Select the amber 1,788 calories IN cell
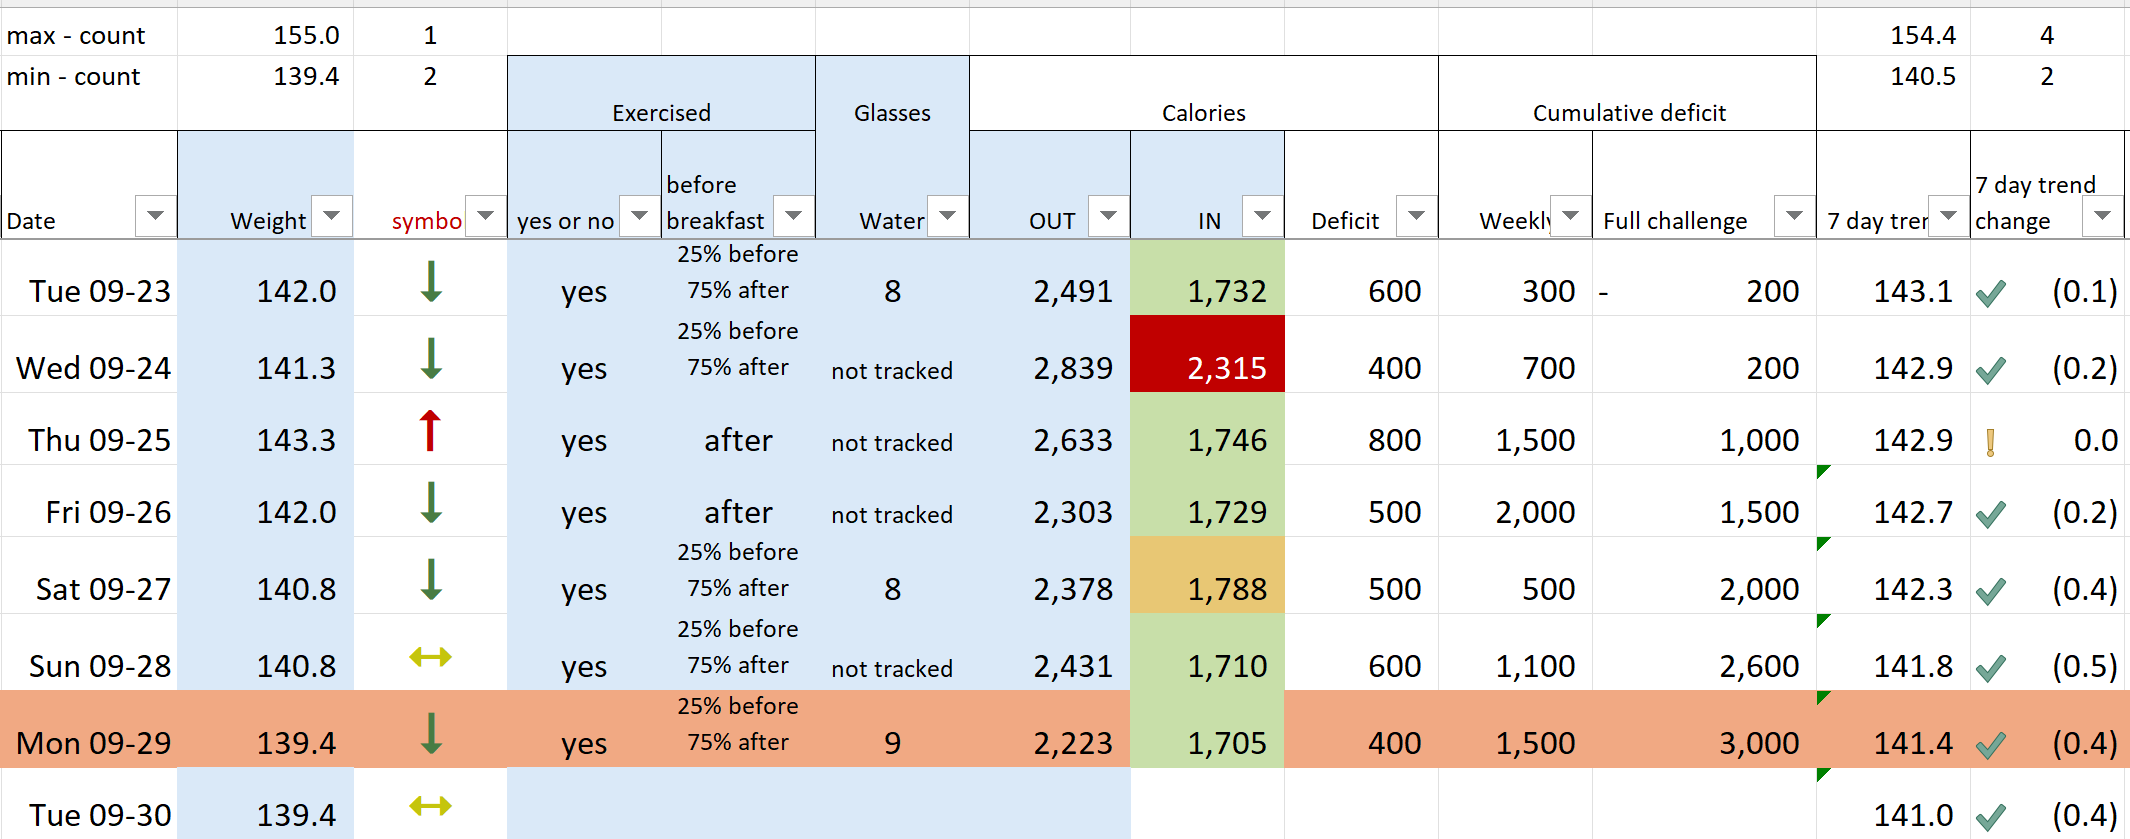The image size is (2130, 839). (x=1207, y=575)
